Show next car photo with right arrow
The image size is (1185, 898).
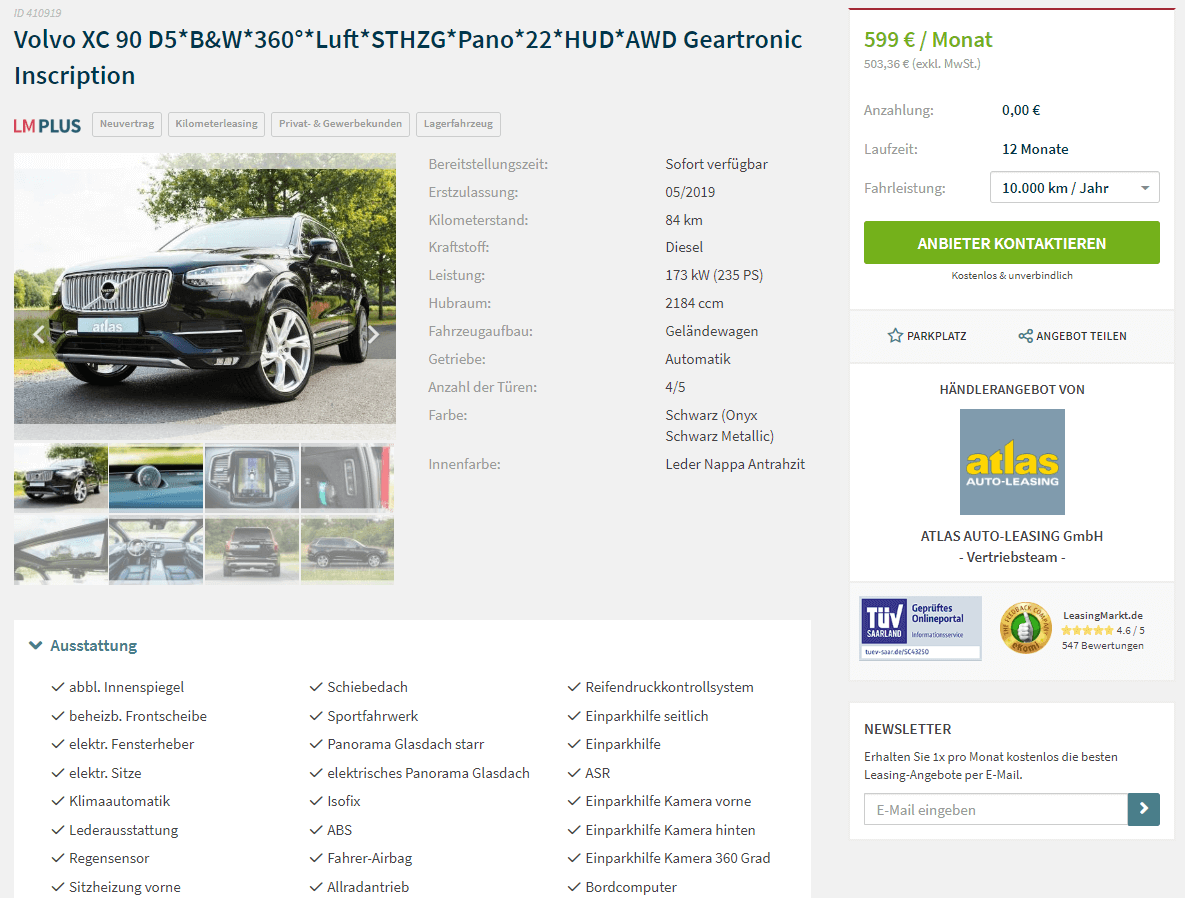[373, 334]
